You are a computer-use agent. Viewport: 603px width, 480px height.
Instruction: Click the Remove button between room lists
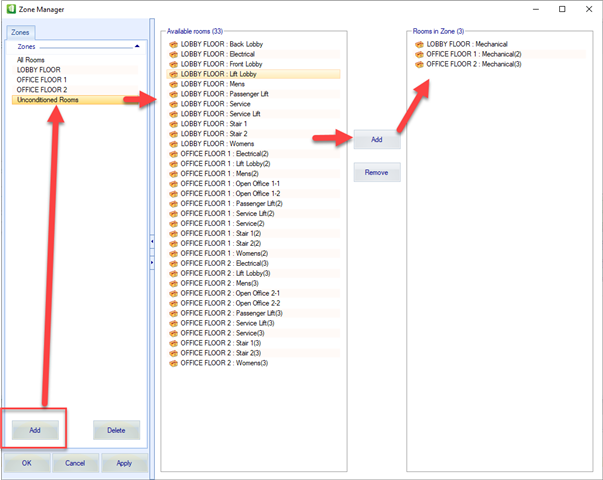[377, 172]
